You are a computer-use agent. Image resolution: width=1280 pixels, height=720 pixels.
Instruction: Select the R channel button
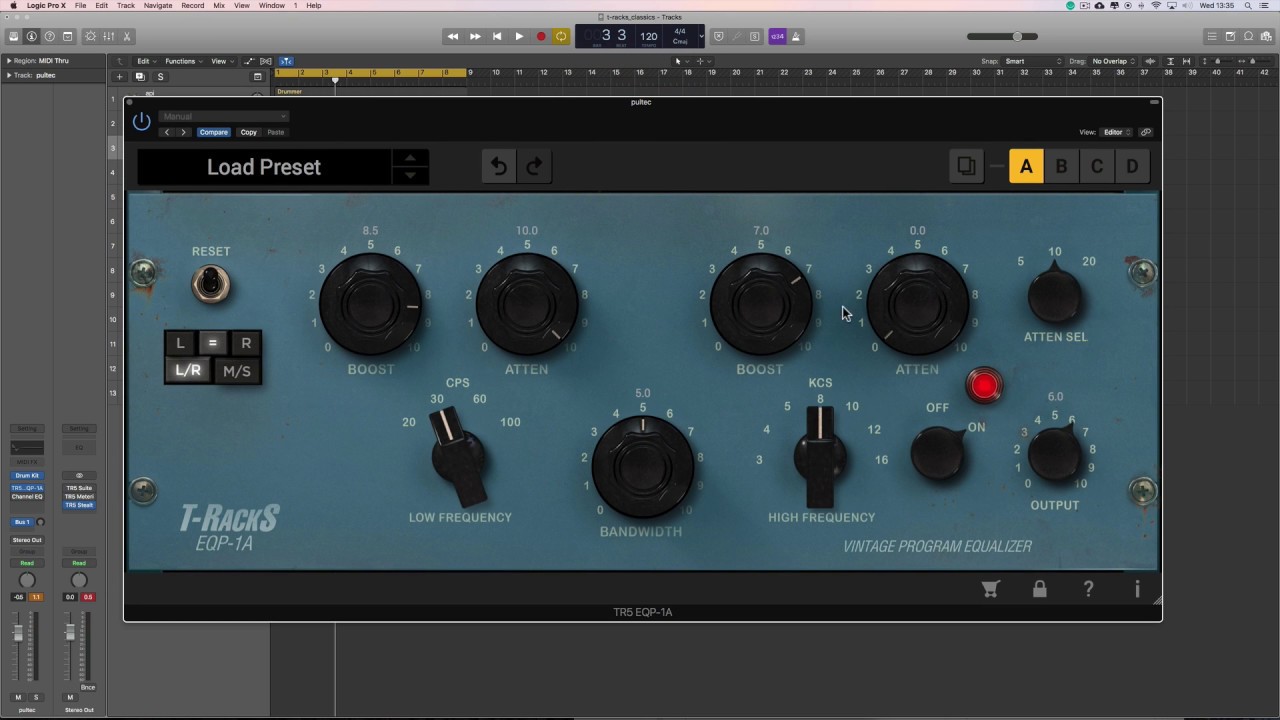point(246,344)
